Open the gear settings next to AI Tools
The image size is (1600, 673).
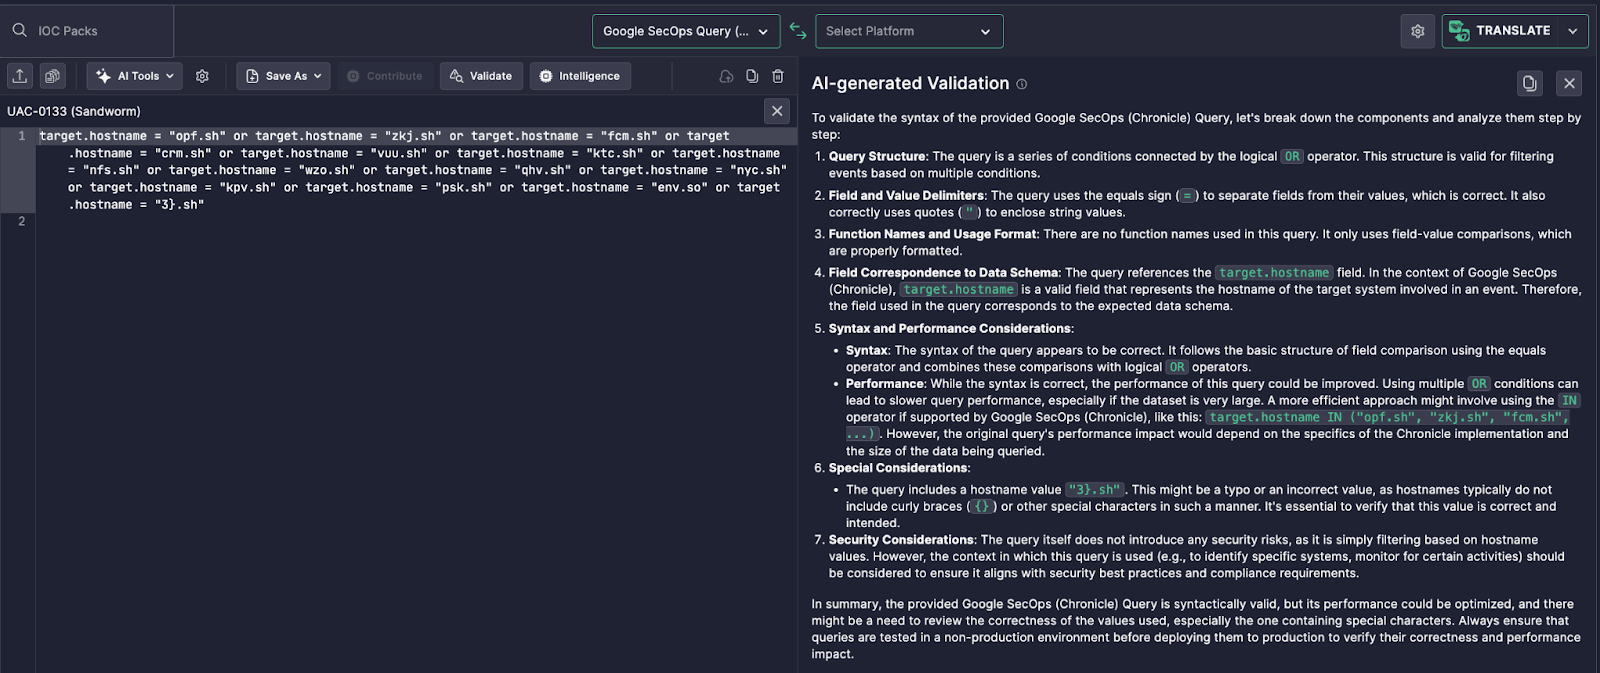coord(202,76)
